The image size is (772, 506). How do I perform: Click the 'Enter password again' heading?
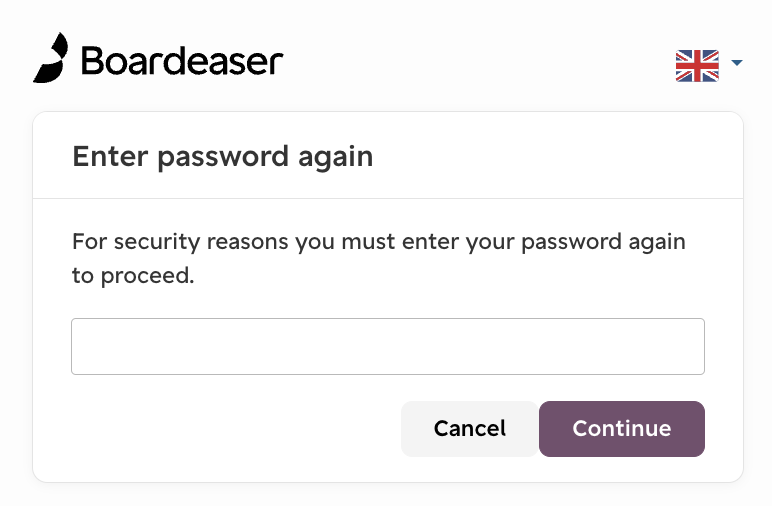(223, 158)
